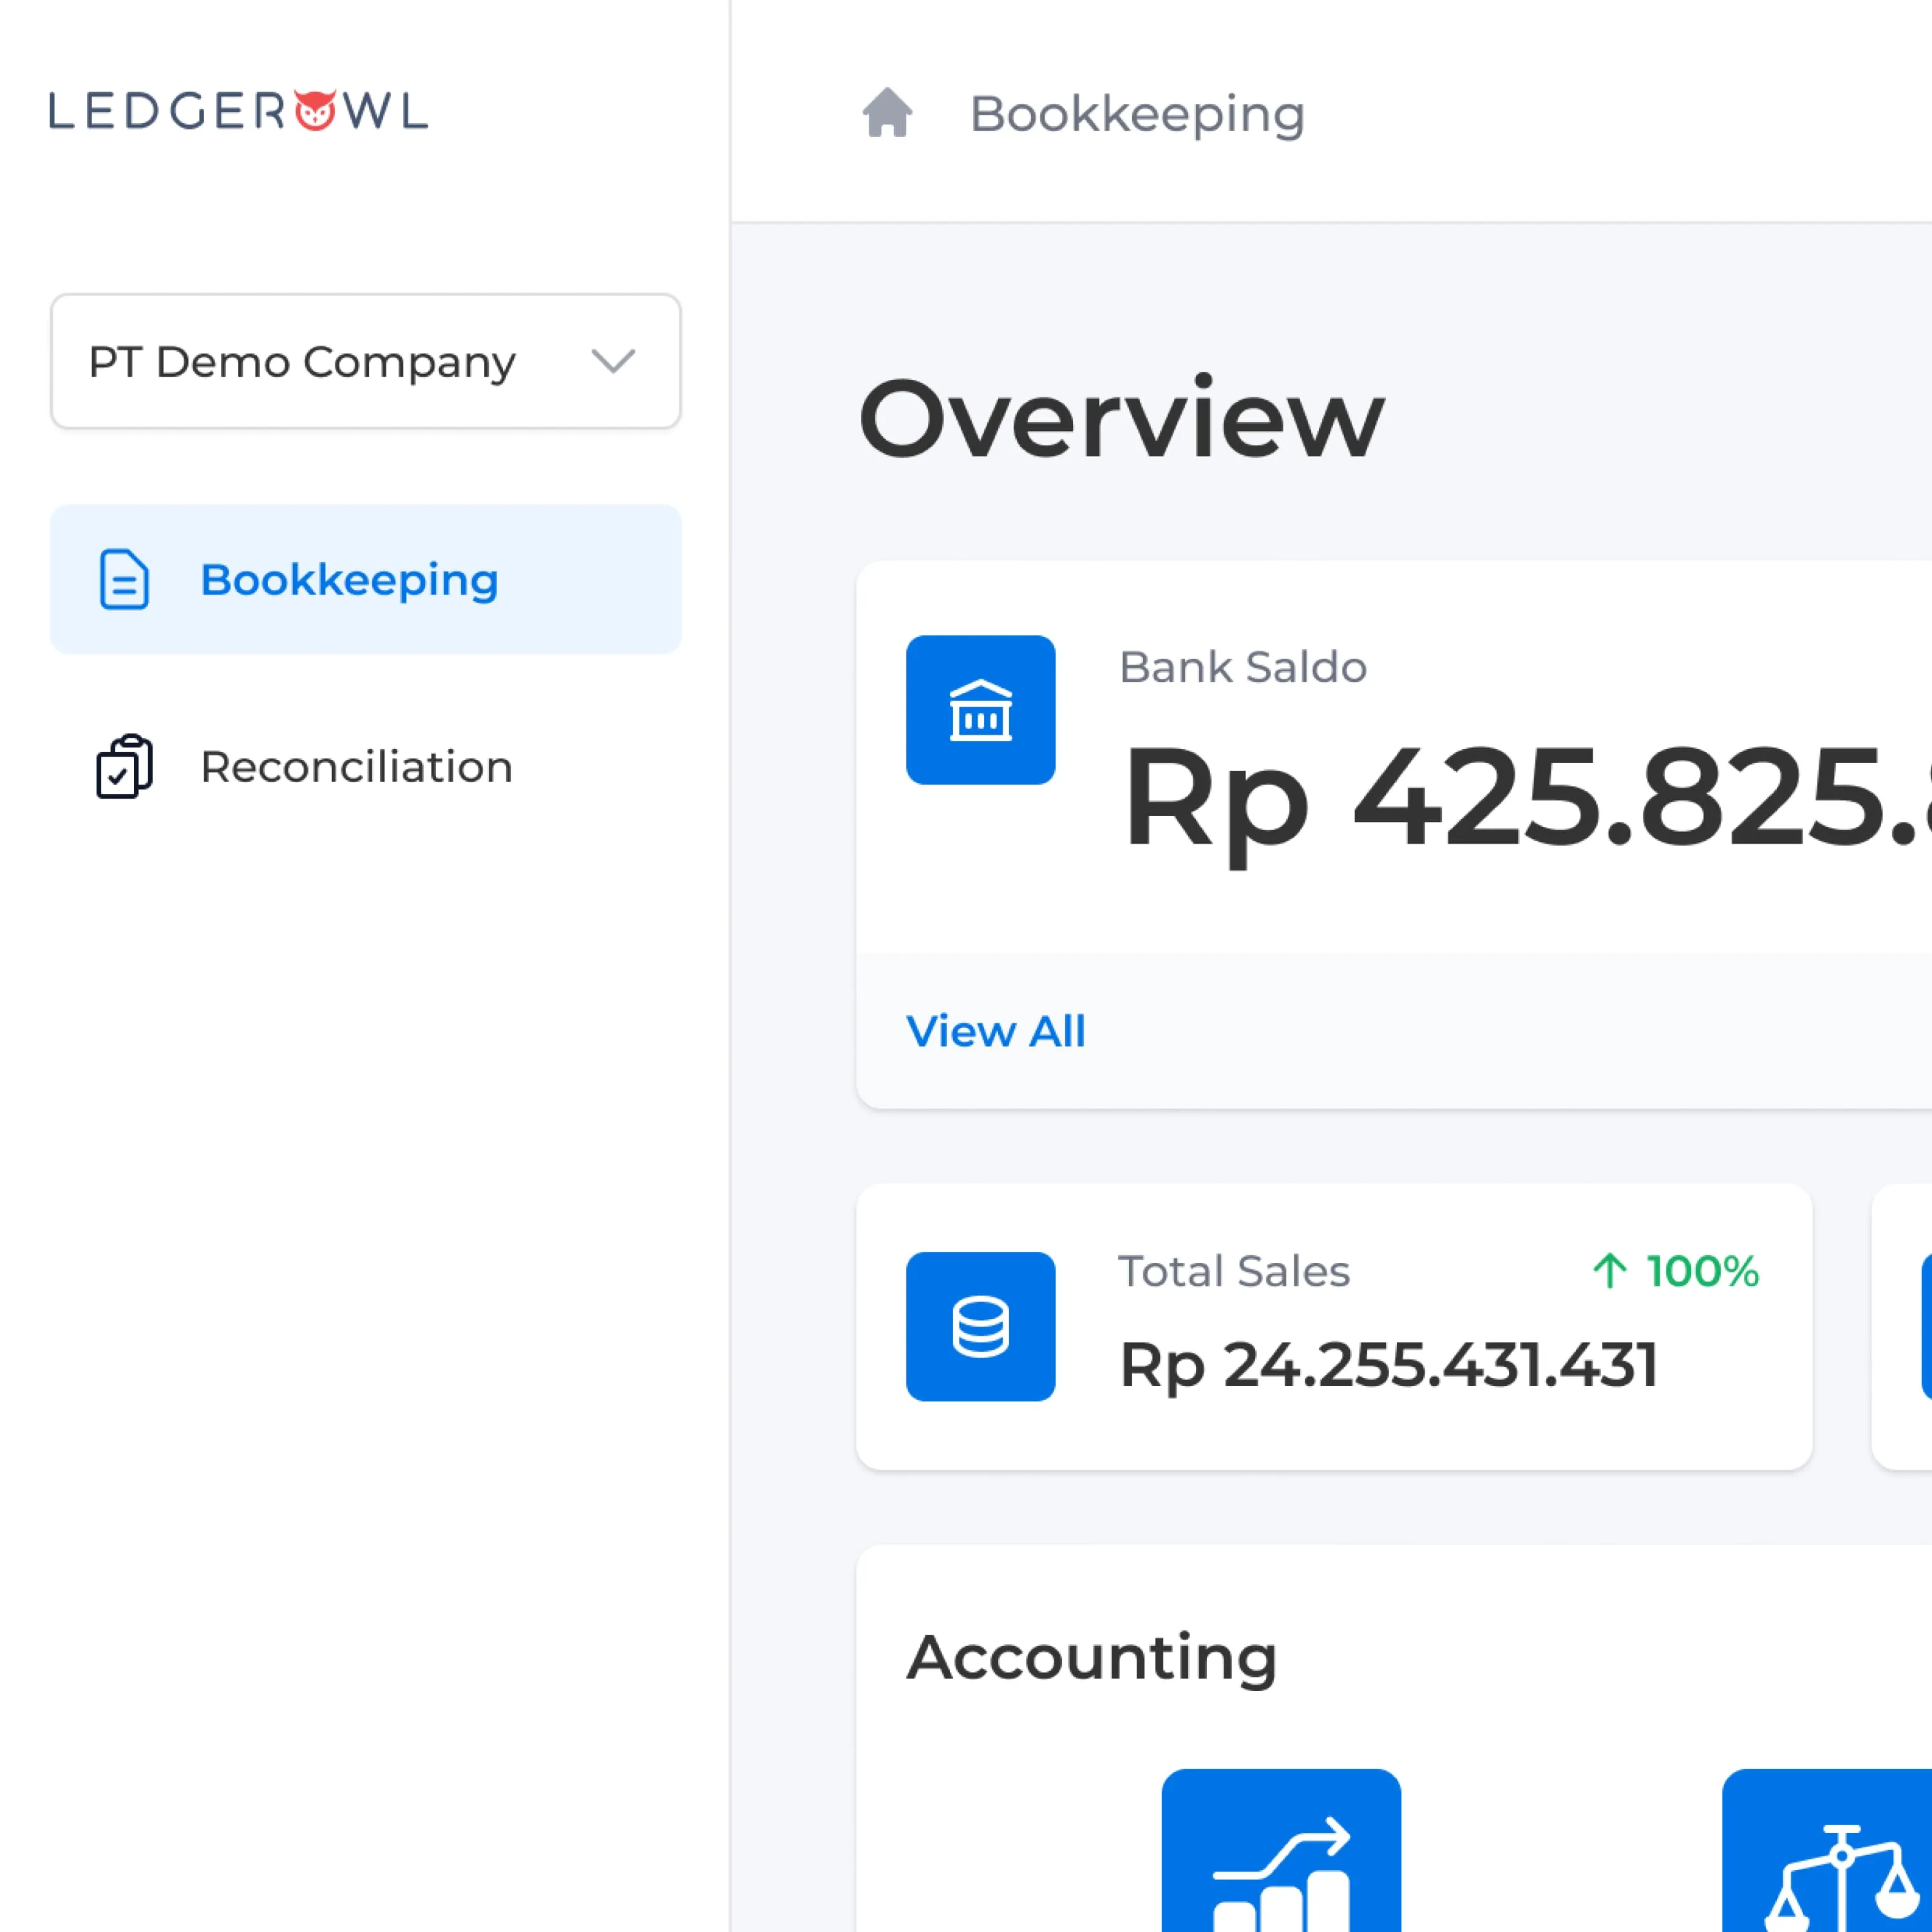
Task: Click the Total Sales amount Rp 24.255.431.431
Action: tap(1388, 1365)
